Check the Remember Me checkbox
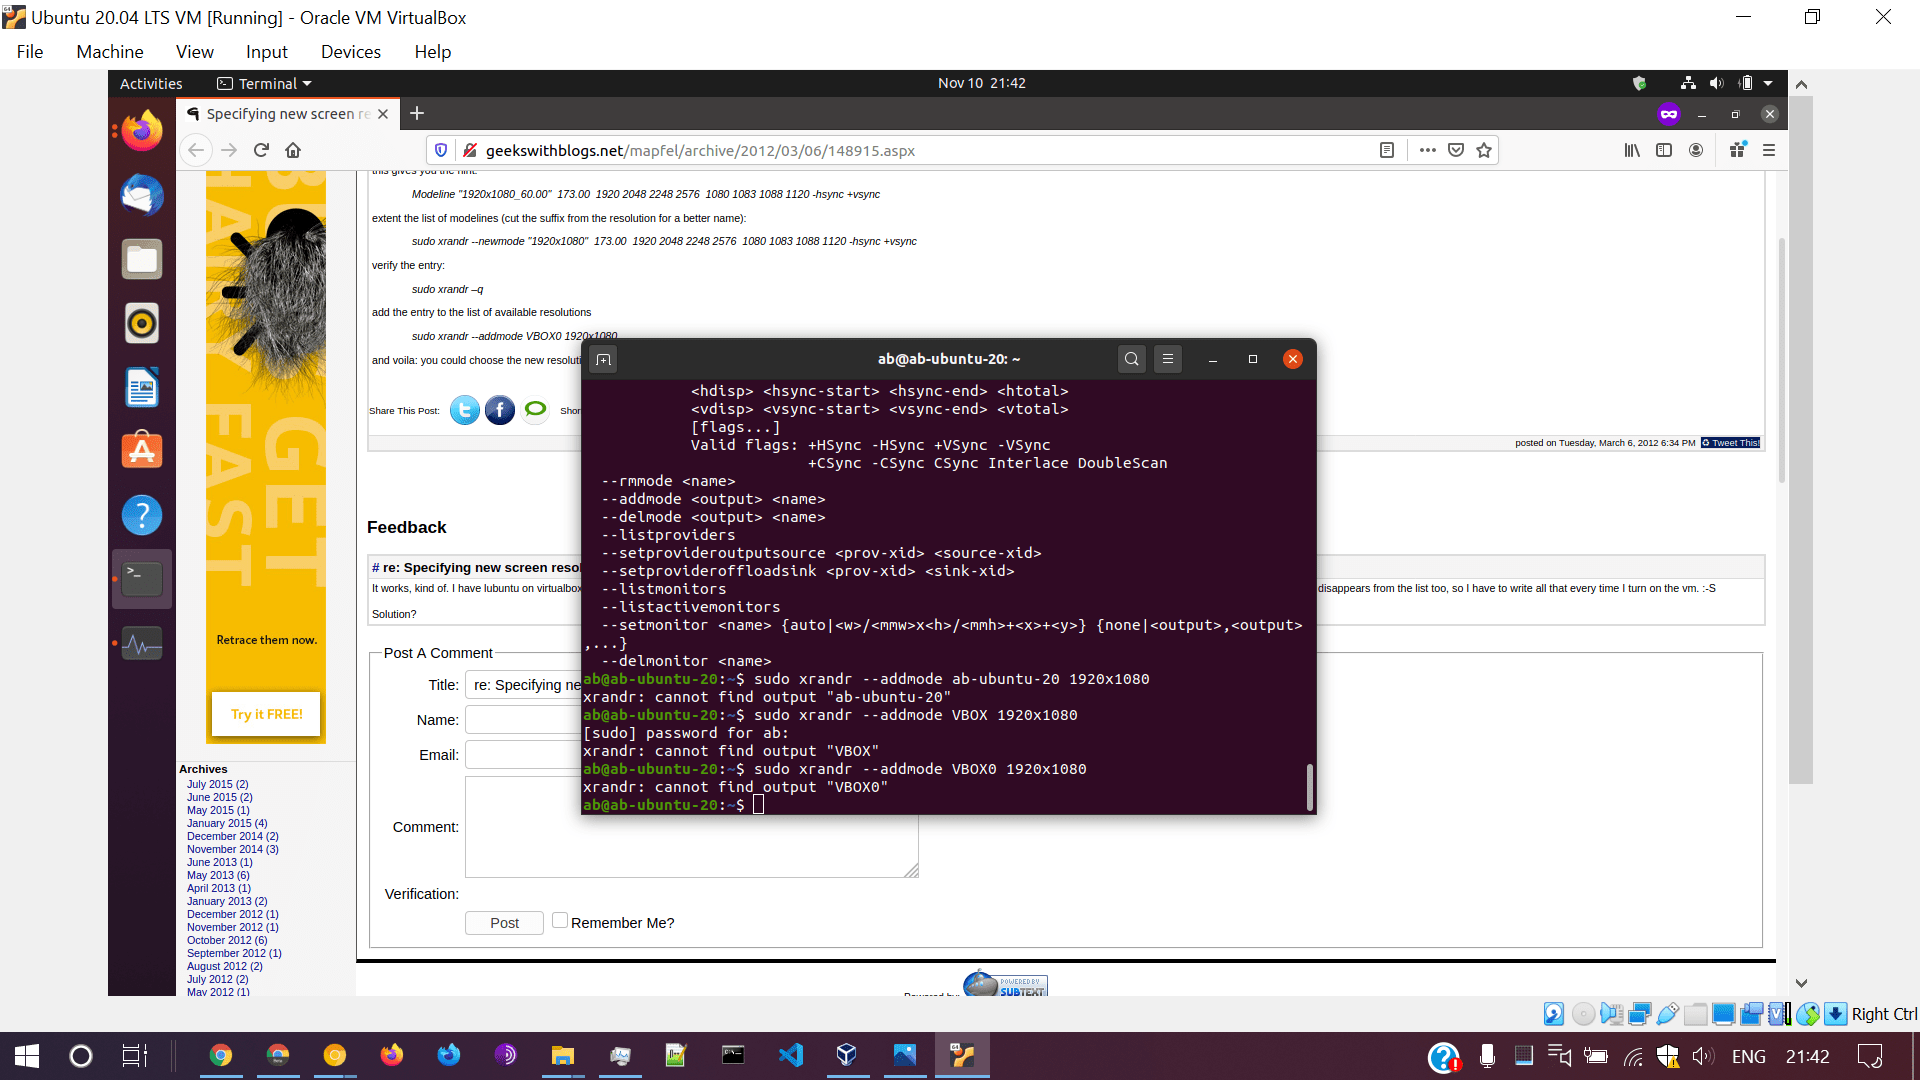 tap(560, 920)
